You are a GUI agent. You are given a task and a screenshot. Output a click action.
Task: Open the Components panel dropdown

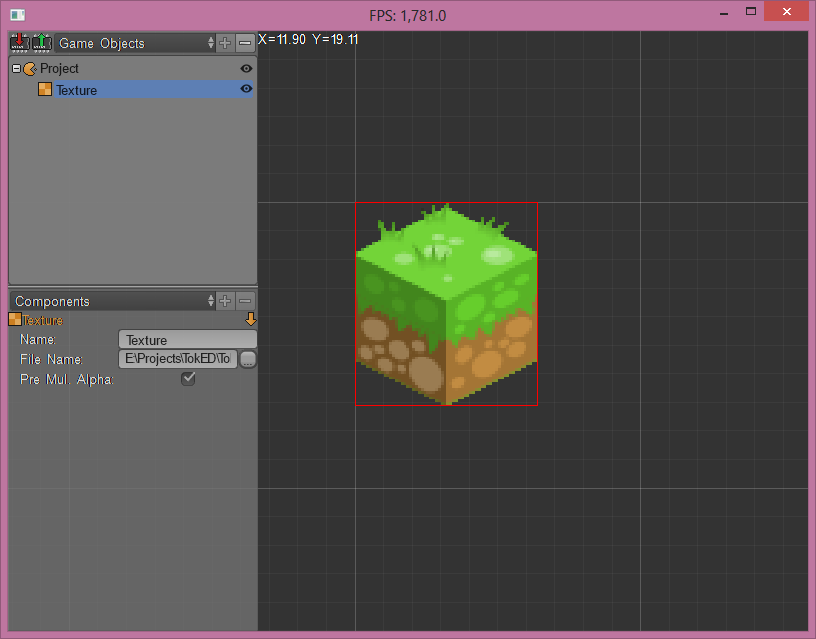[x=112, y=301]
